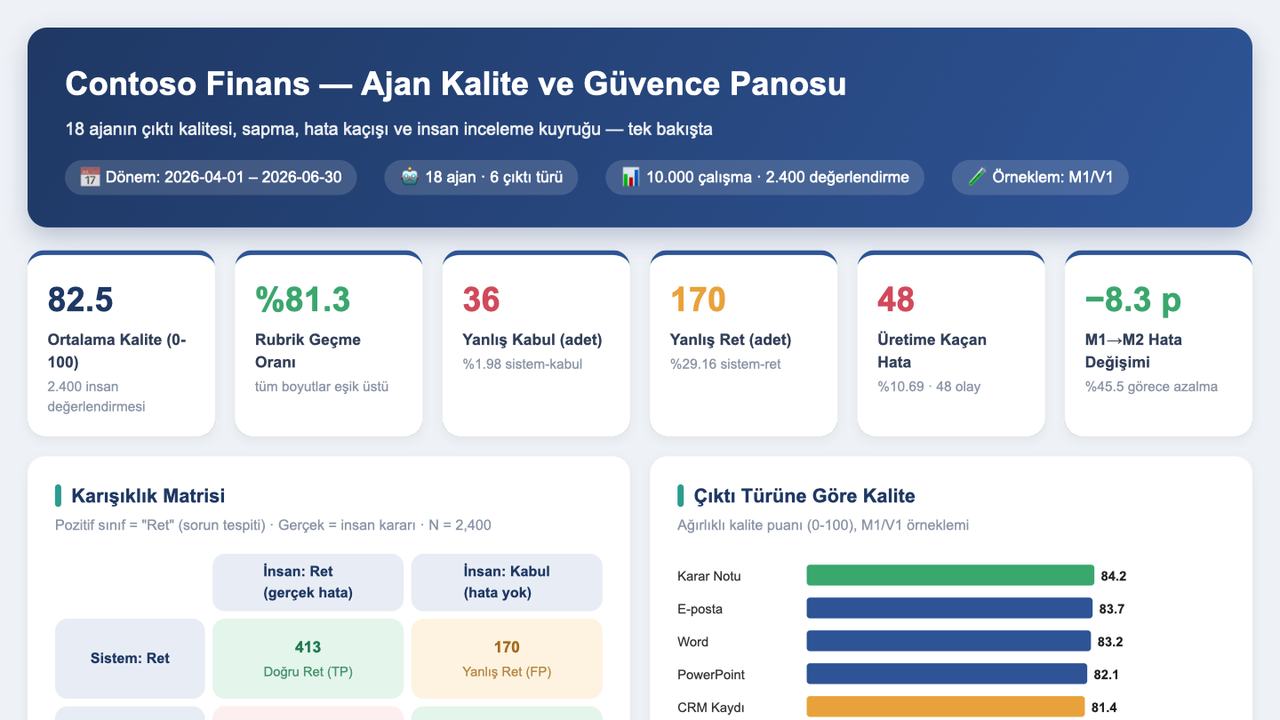
Task: Click the %45.5 görece azalma note
Action: (1151, 386)
